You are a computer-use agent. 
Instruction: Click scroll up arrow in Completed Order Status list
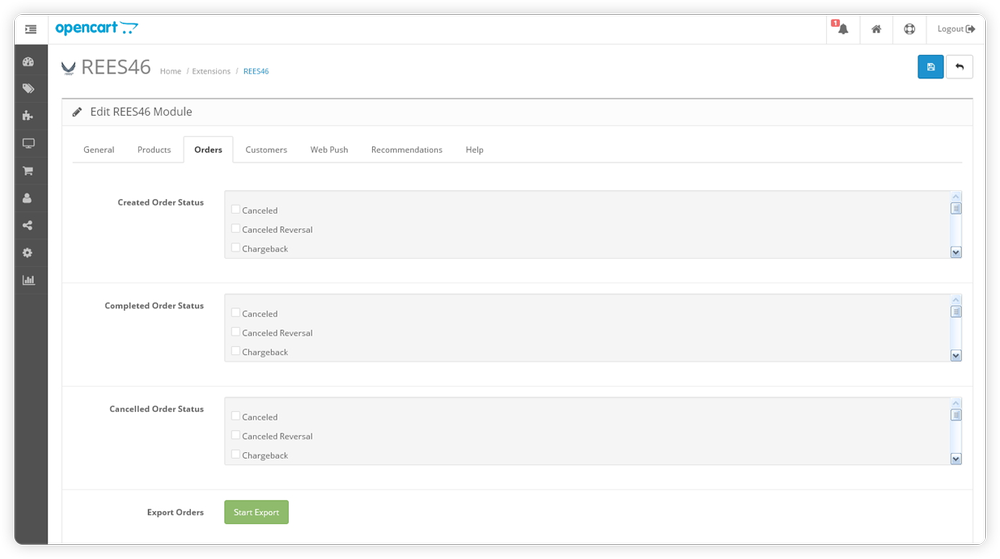point(955,300)
